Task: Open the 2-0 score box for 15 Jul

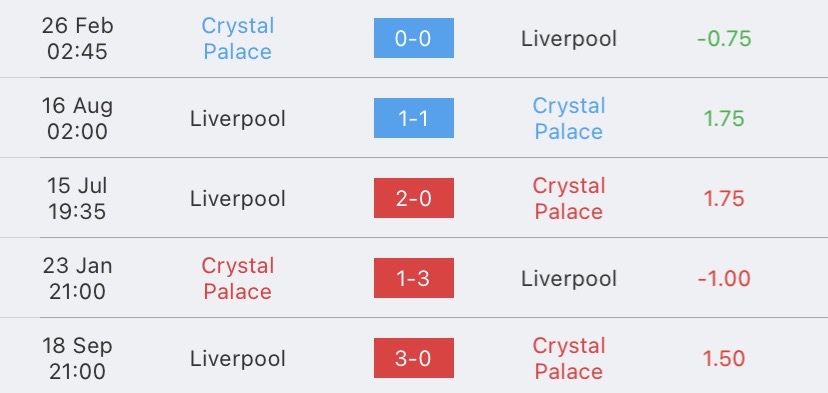Action: [x=413, y=198]
